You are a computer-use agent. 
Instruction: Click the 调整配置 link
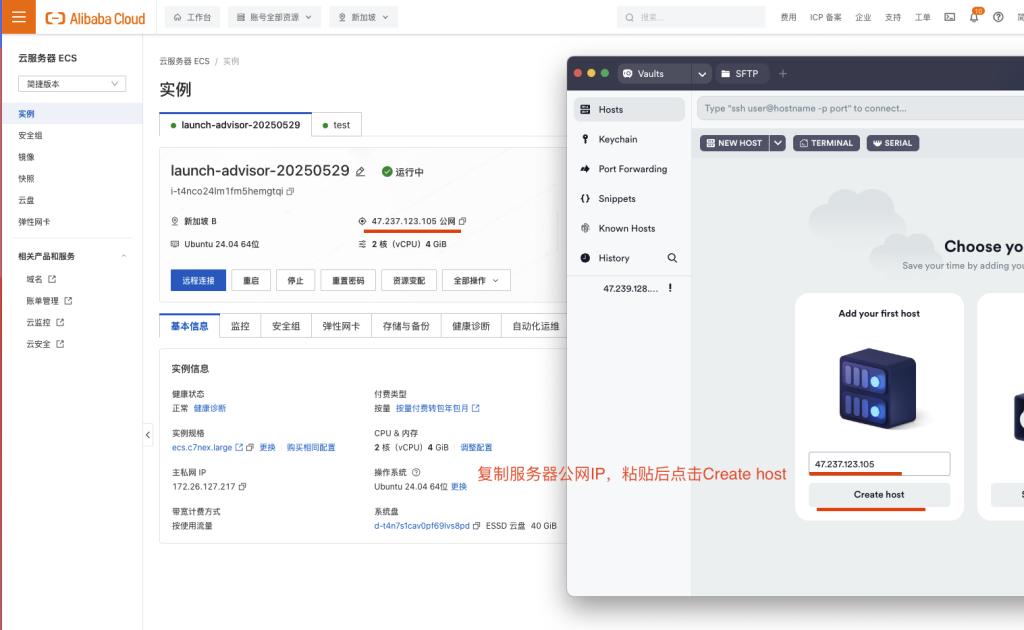tap(476, 447)
